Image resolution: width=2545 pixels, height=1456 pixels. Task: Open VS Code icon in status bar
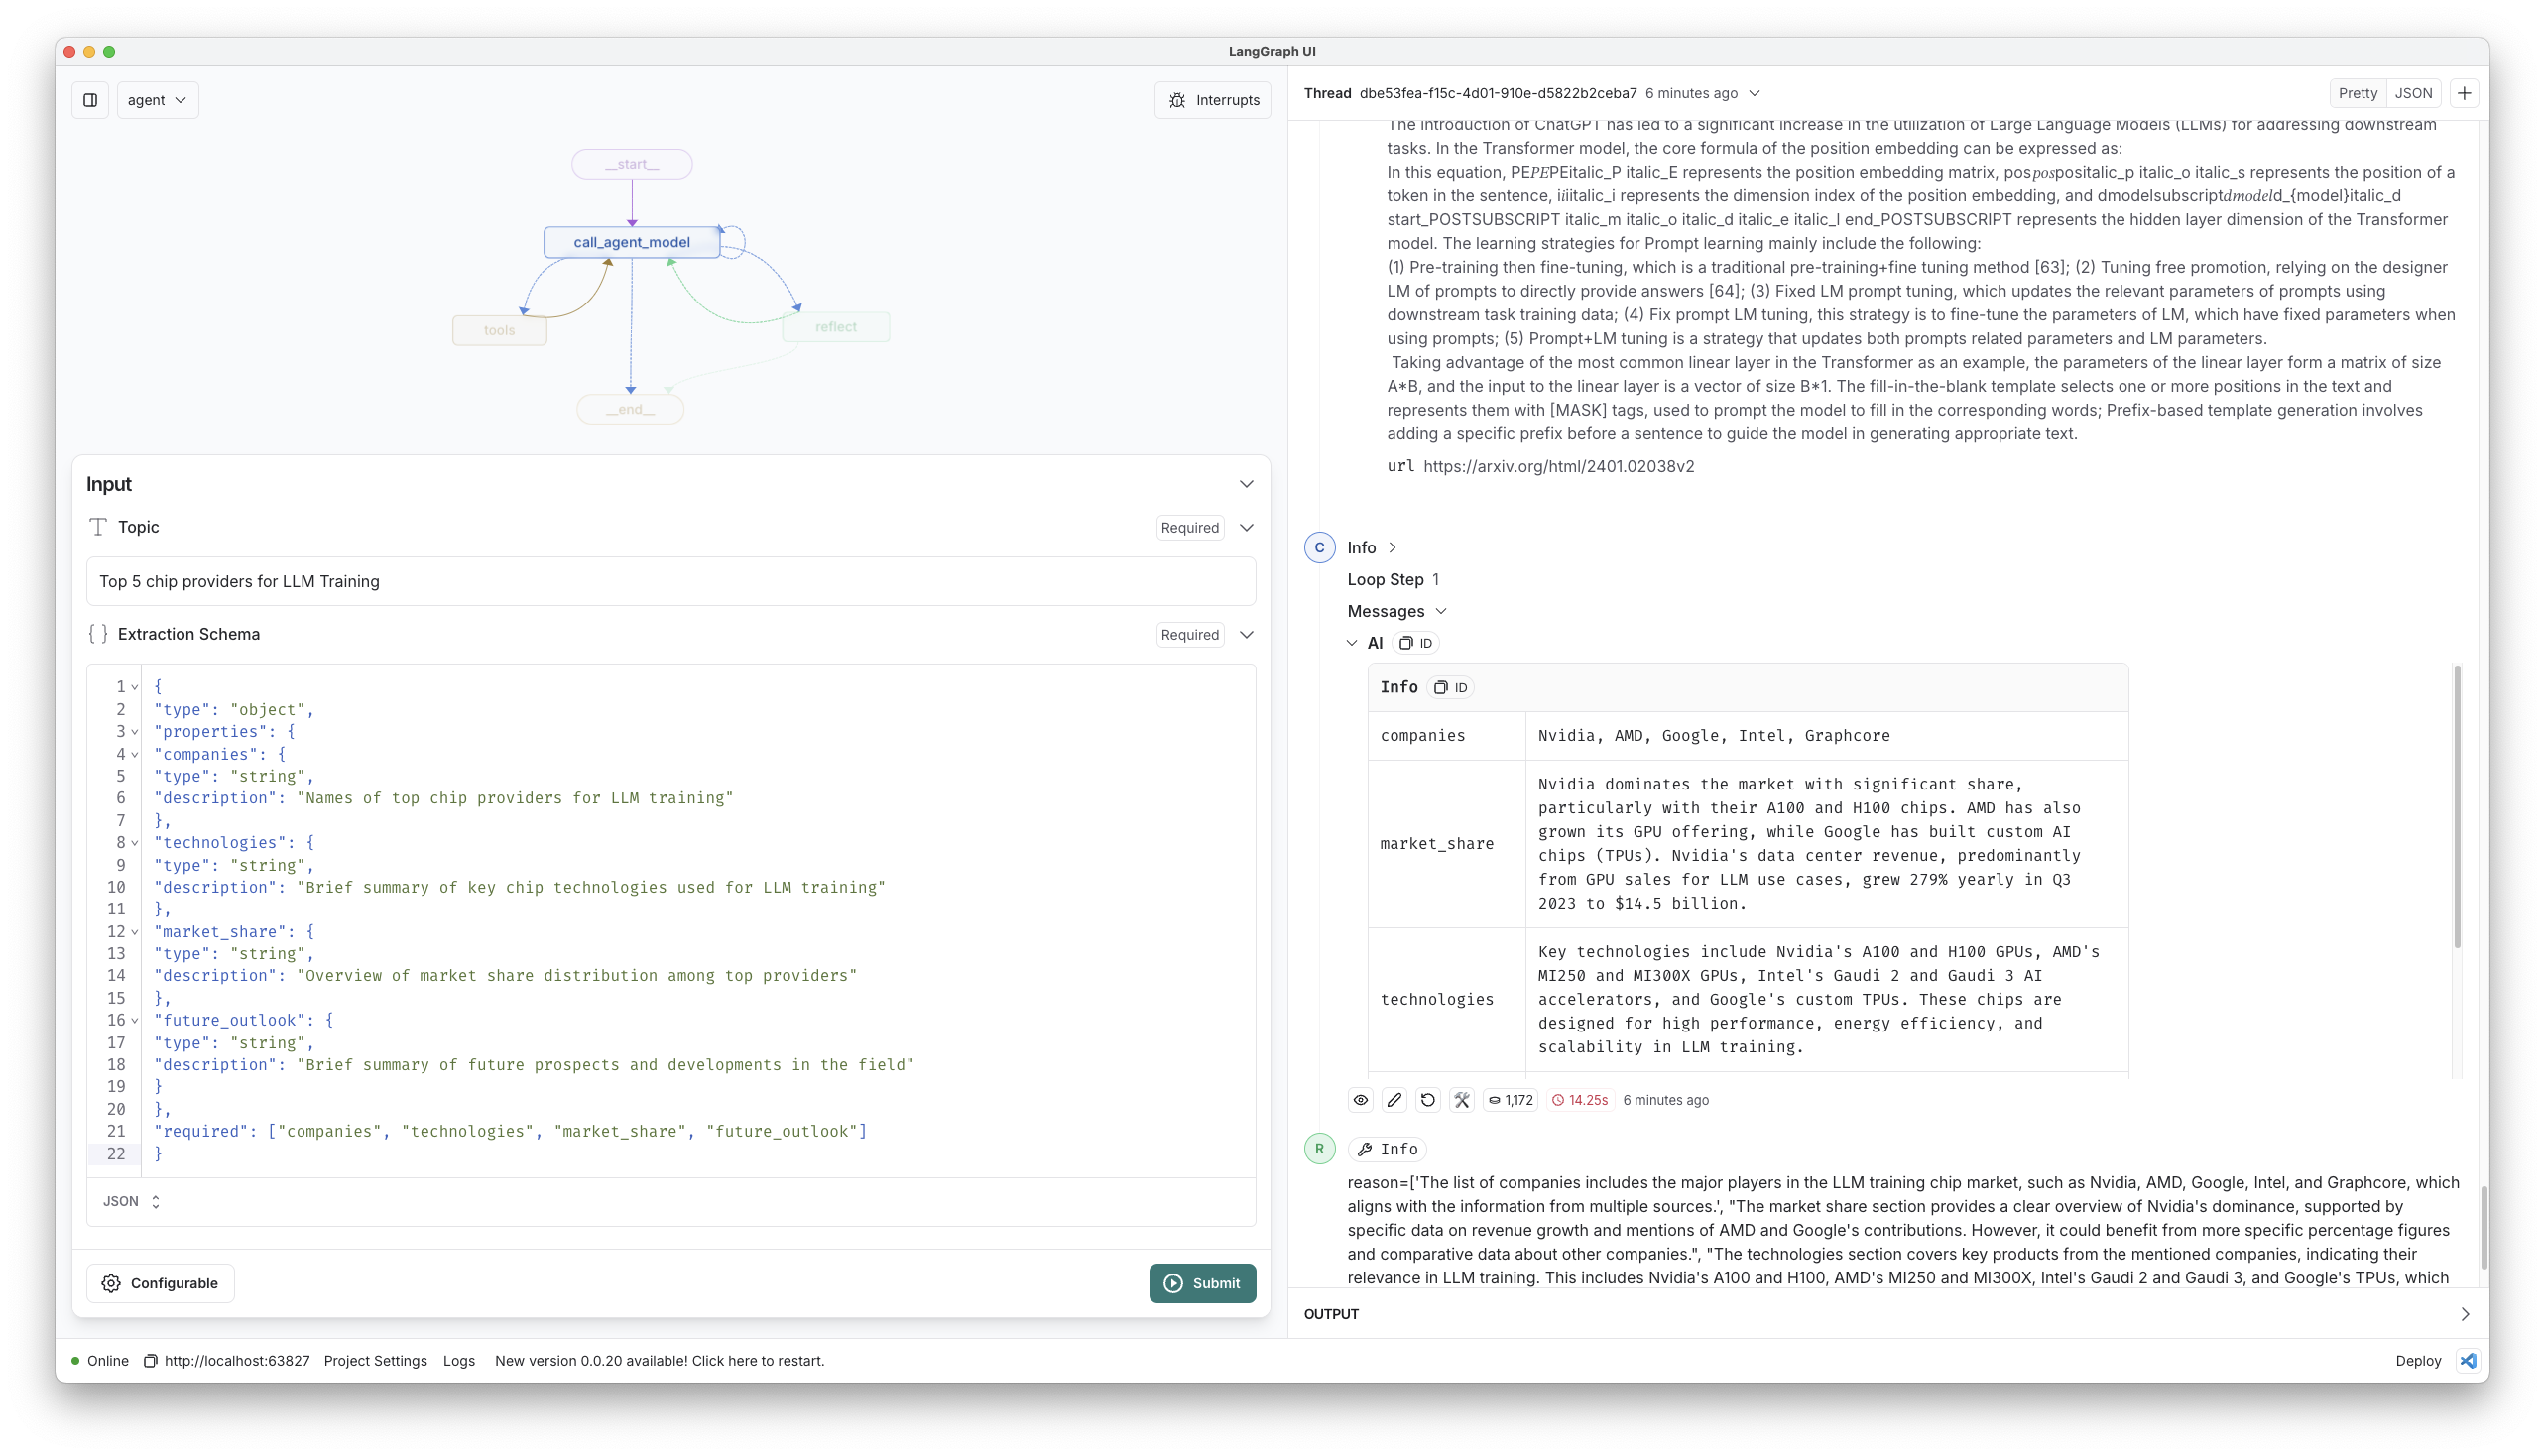(x=2468, y=1361)
